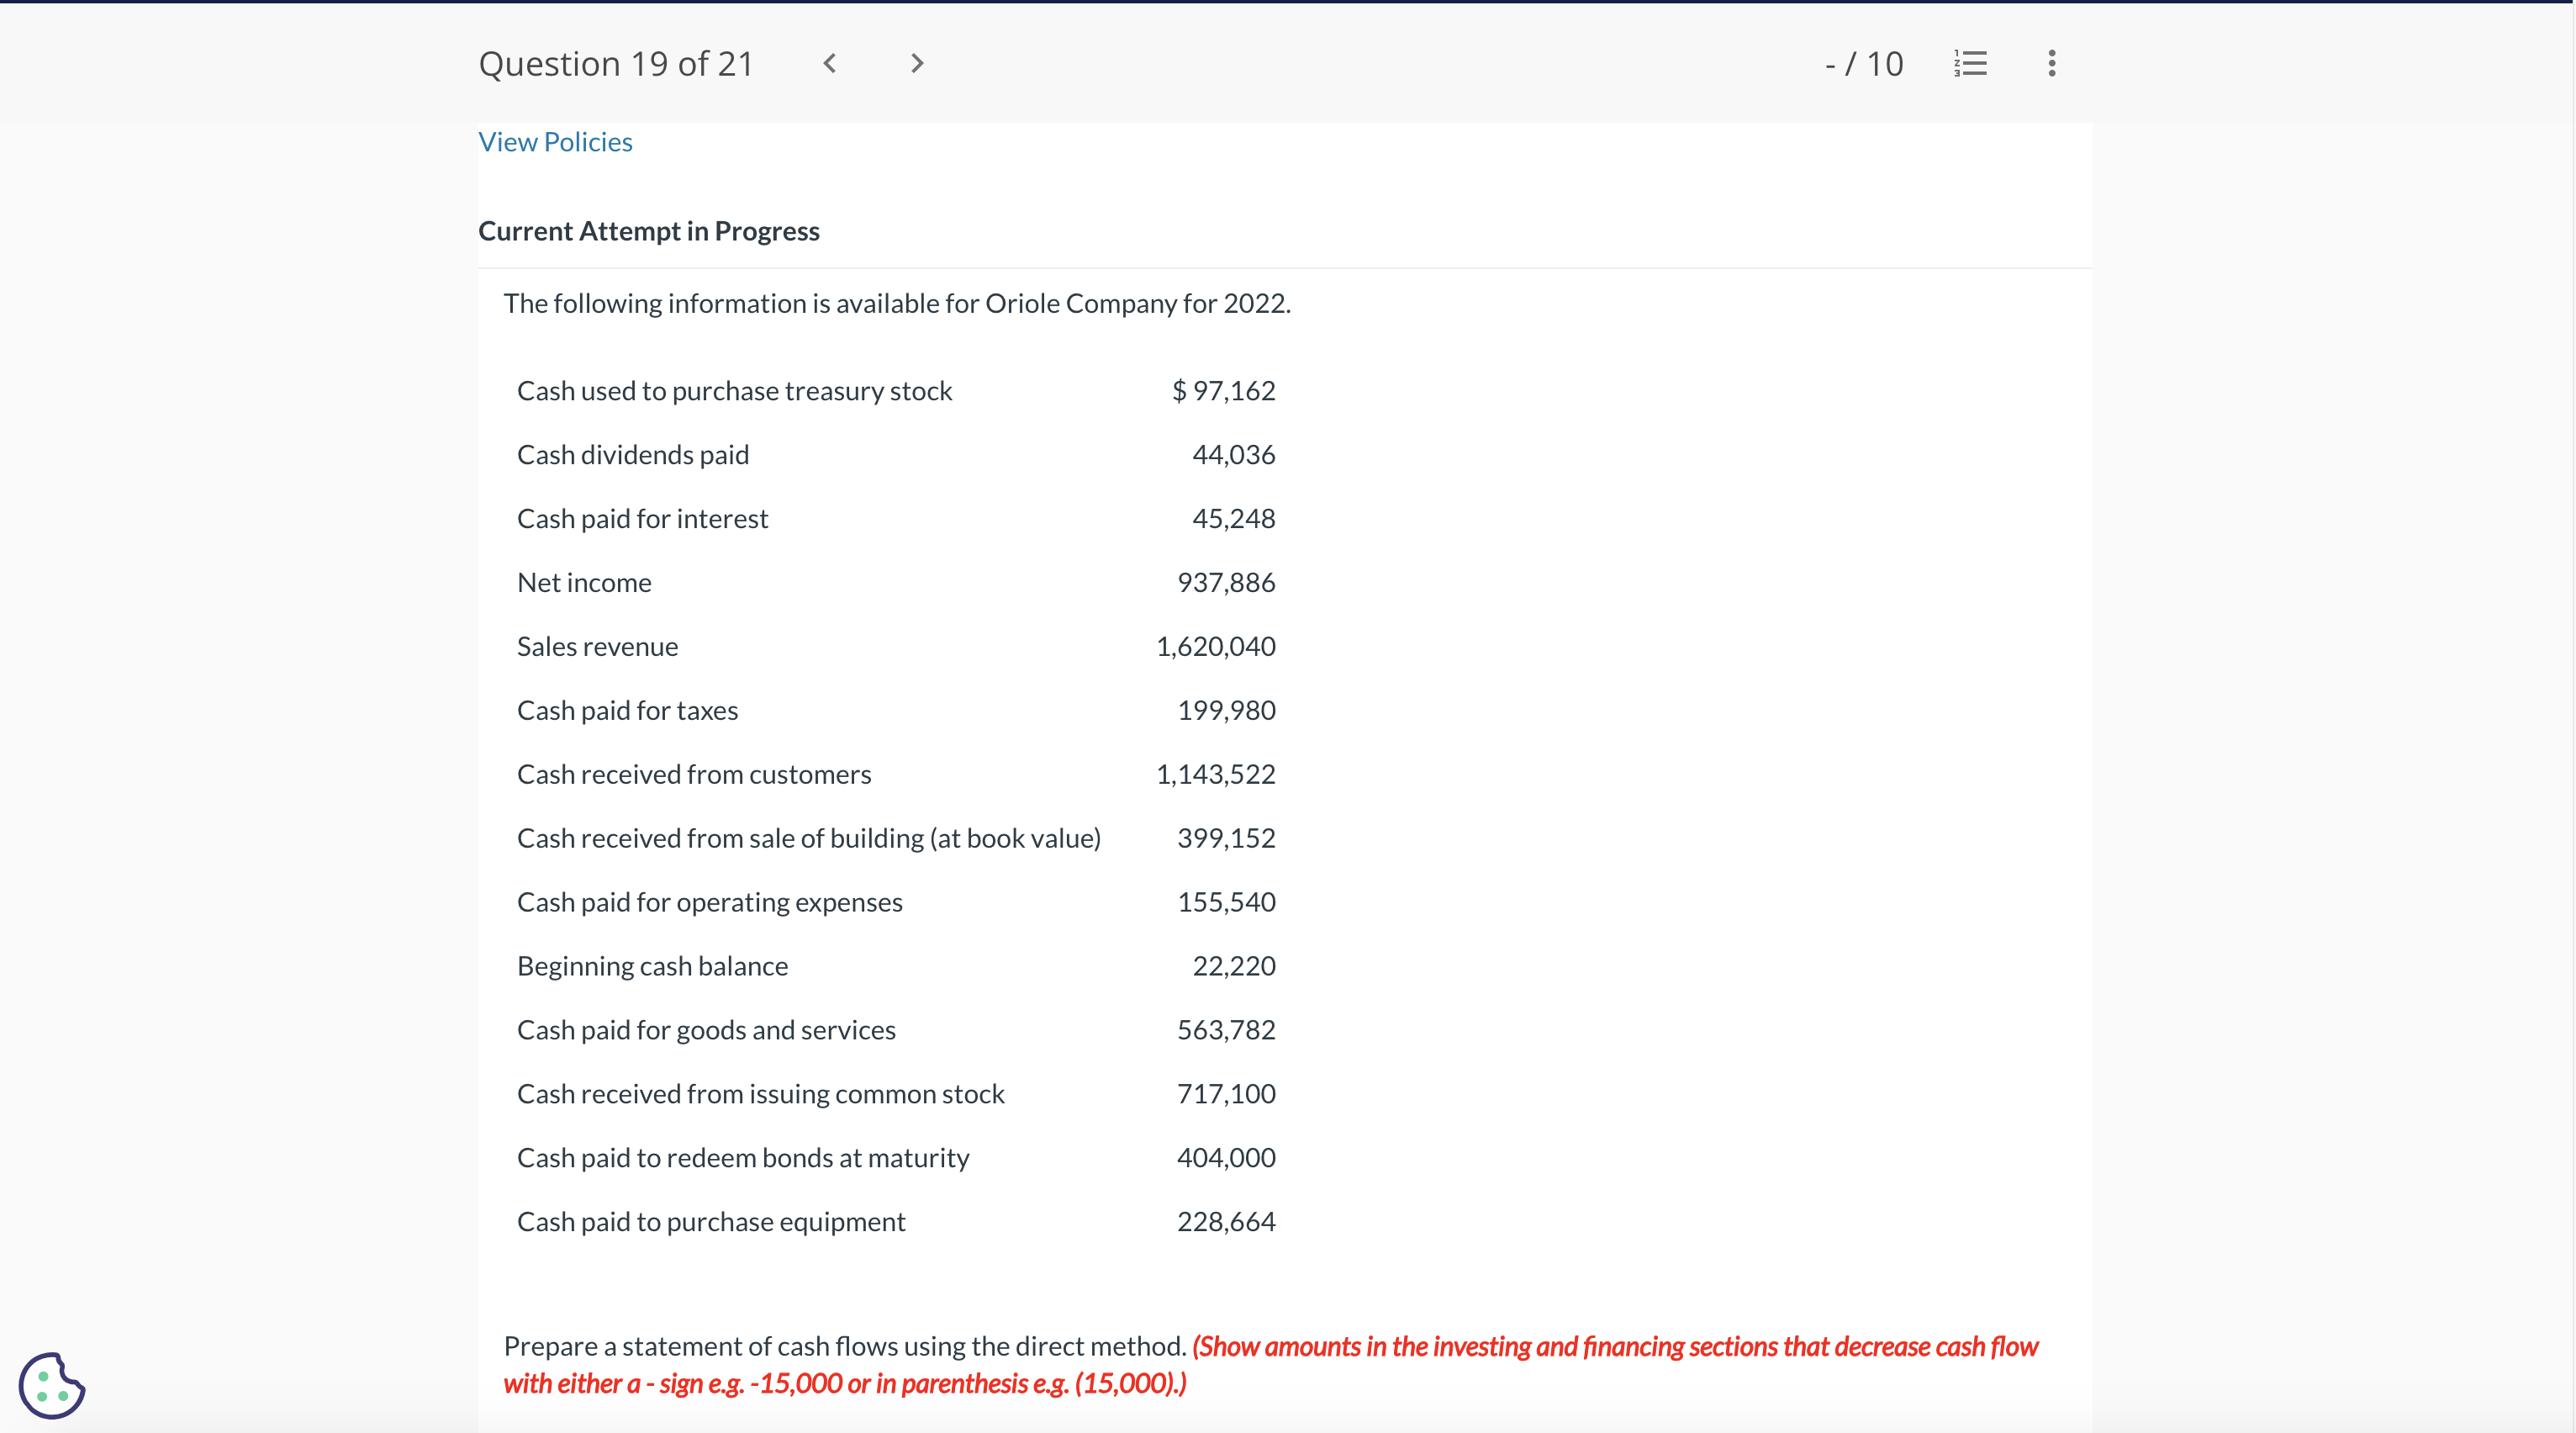Click the Question 19 of 21 heading
2576x1433 pixels.
point(616,64)
